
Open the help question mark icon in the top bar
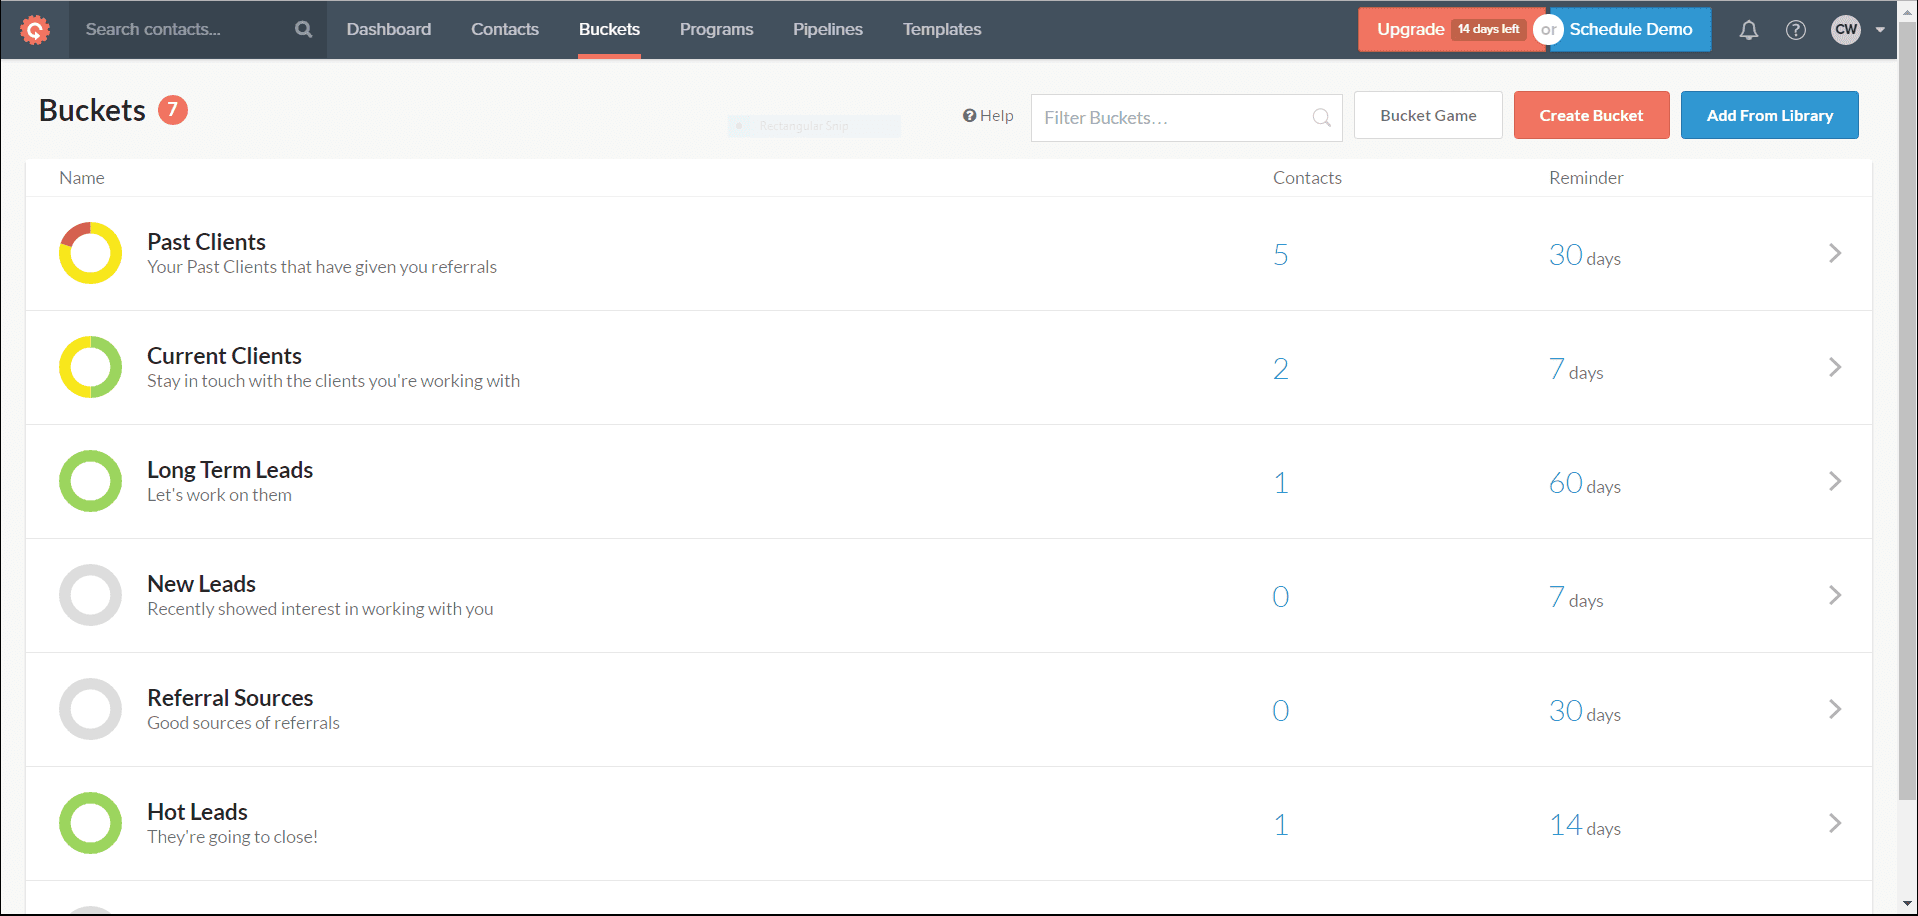tap(1795, 30)
